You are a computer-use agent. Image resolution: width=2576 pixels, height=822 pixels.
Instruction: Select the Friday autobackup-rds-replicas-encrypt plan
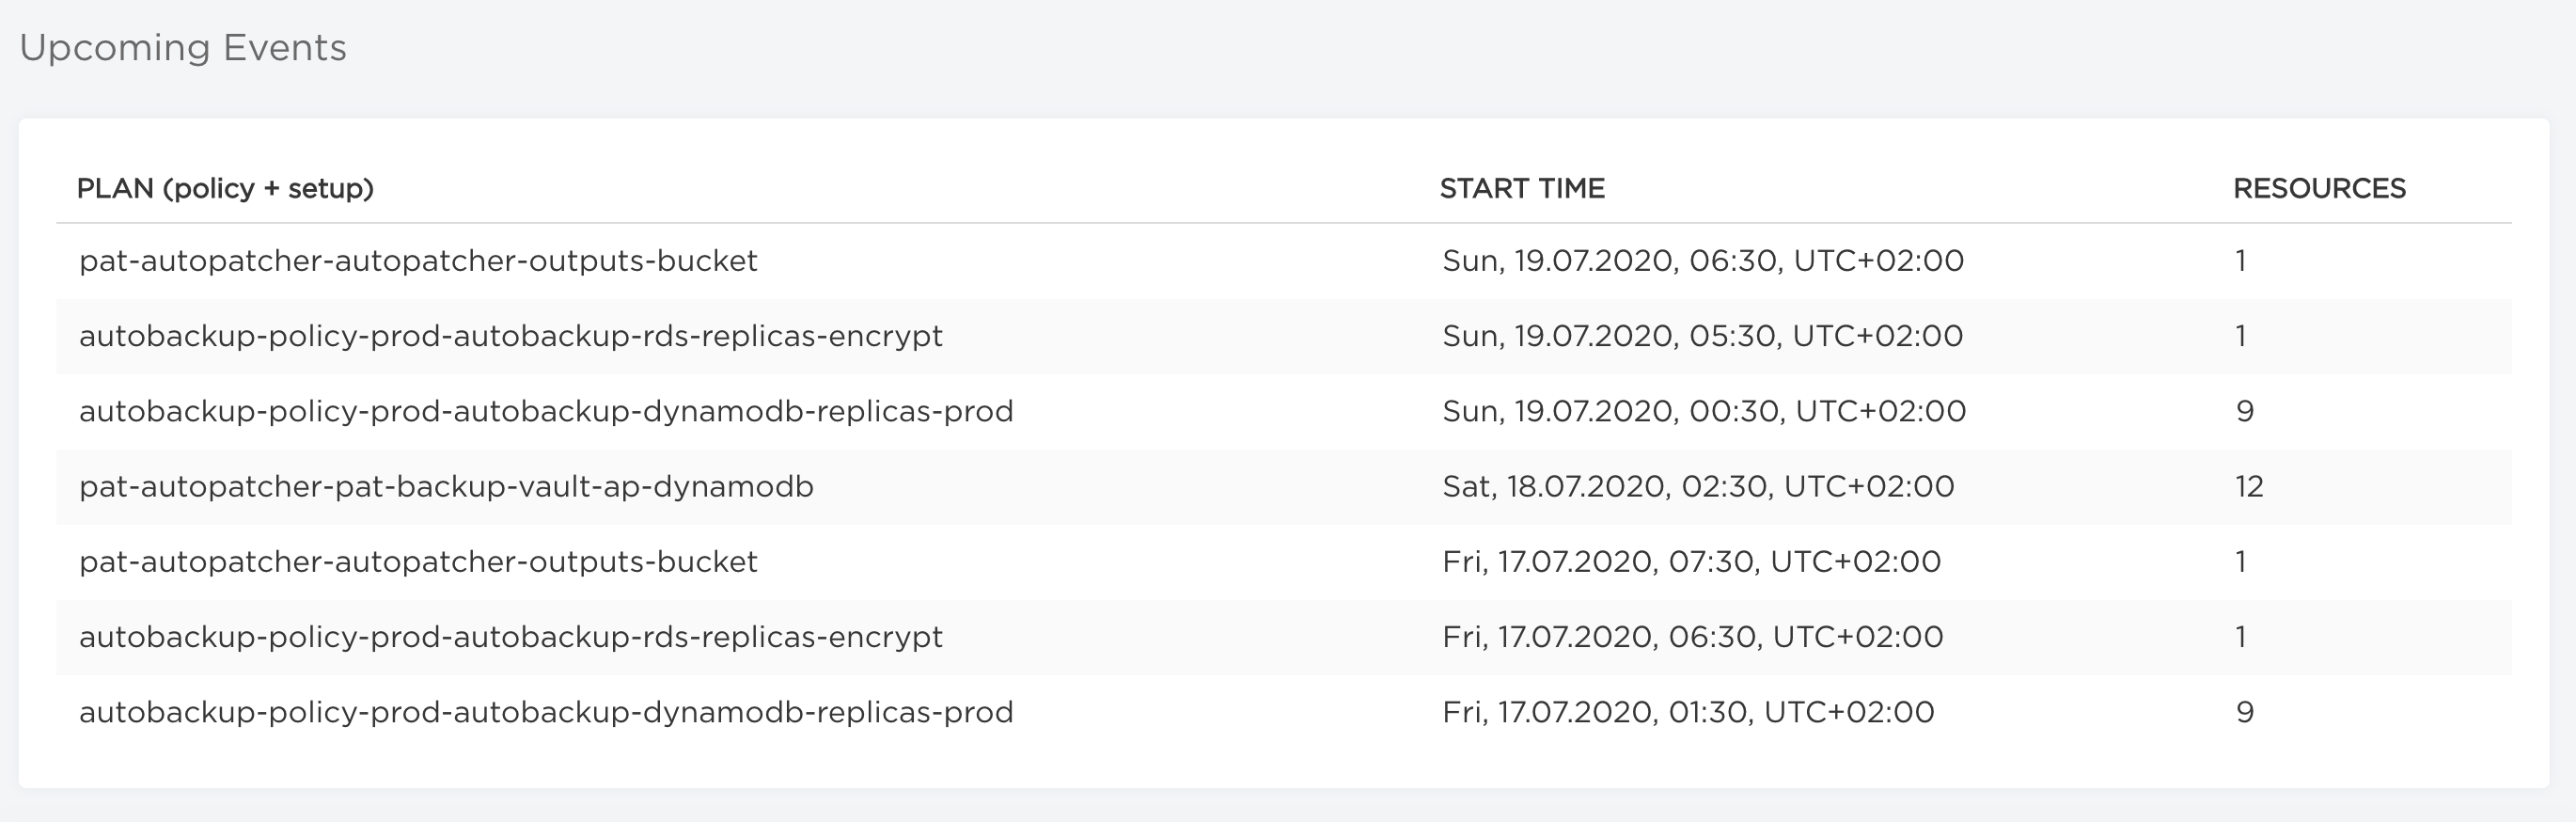512,637
